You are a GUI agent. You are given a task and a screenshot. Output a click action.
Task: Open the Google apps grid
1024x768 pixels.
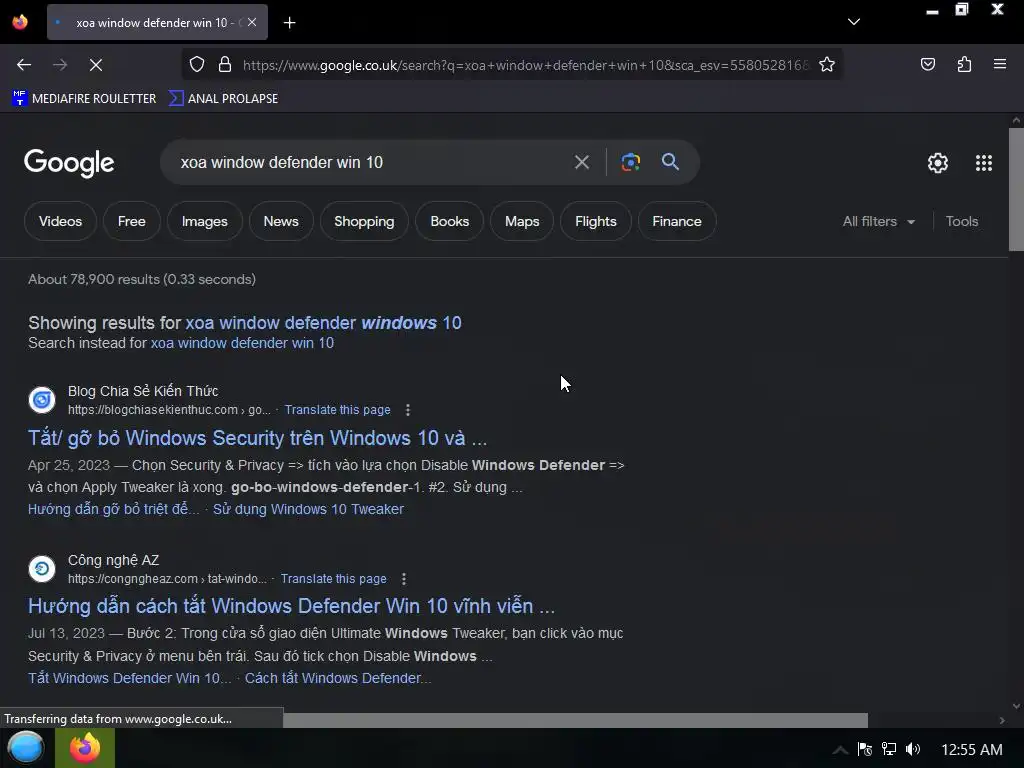coord(984,163)
